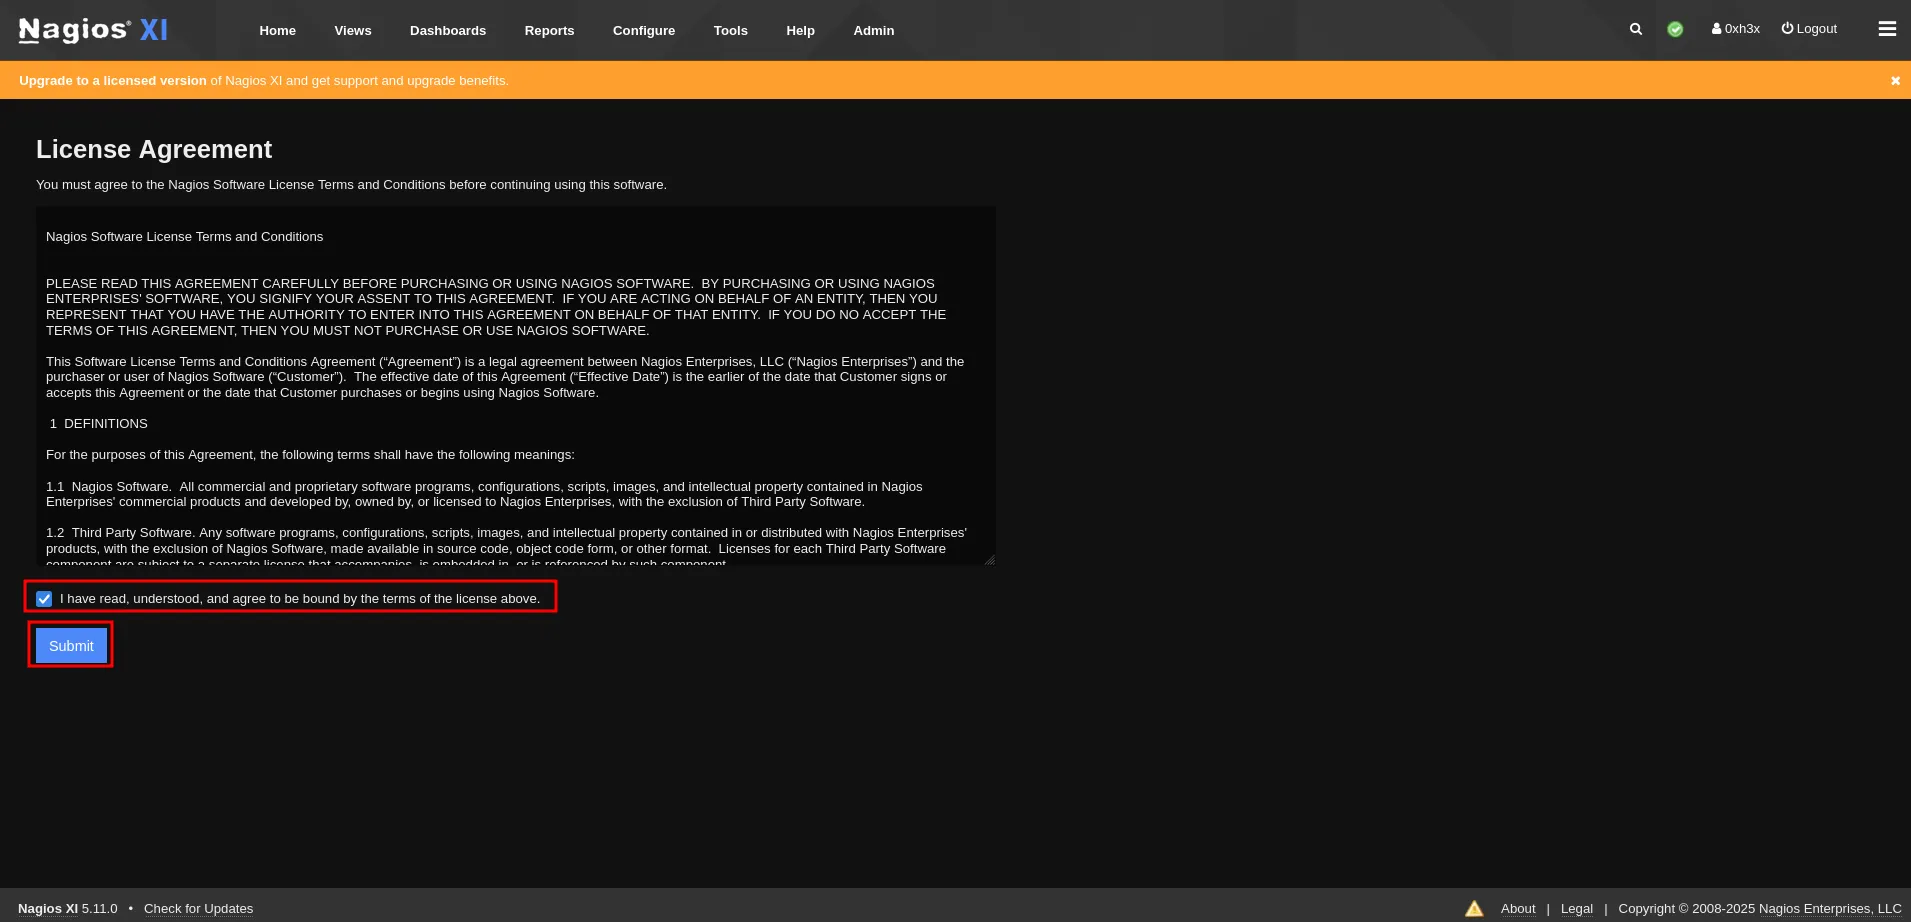Screen dimensions: 1911x922
Task: Click the green system status check icon
Action: [1675, 30]
